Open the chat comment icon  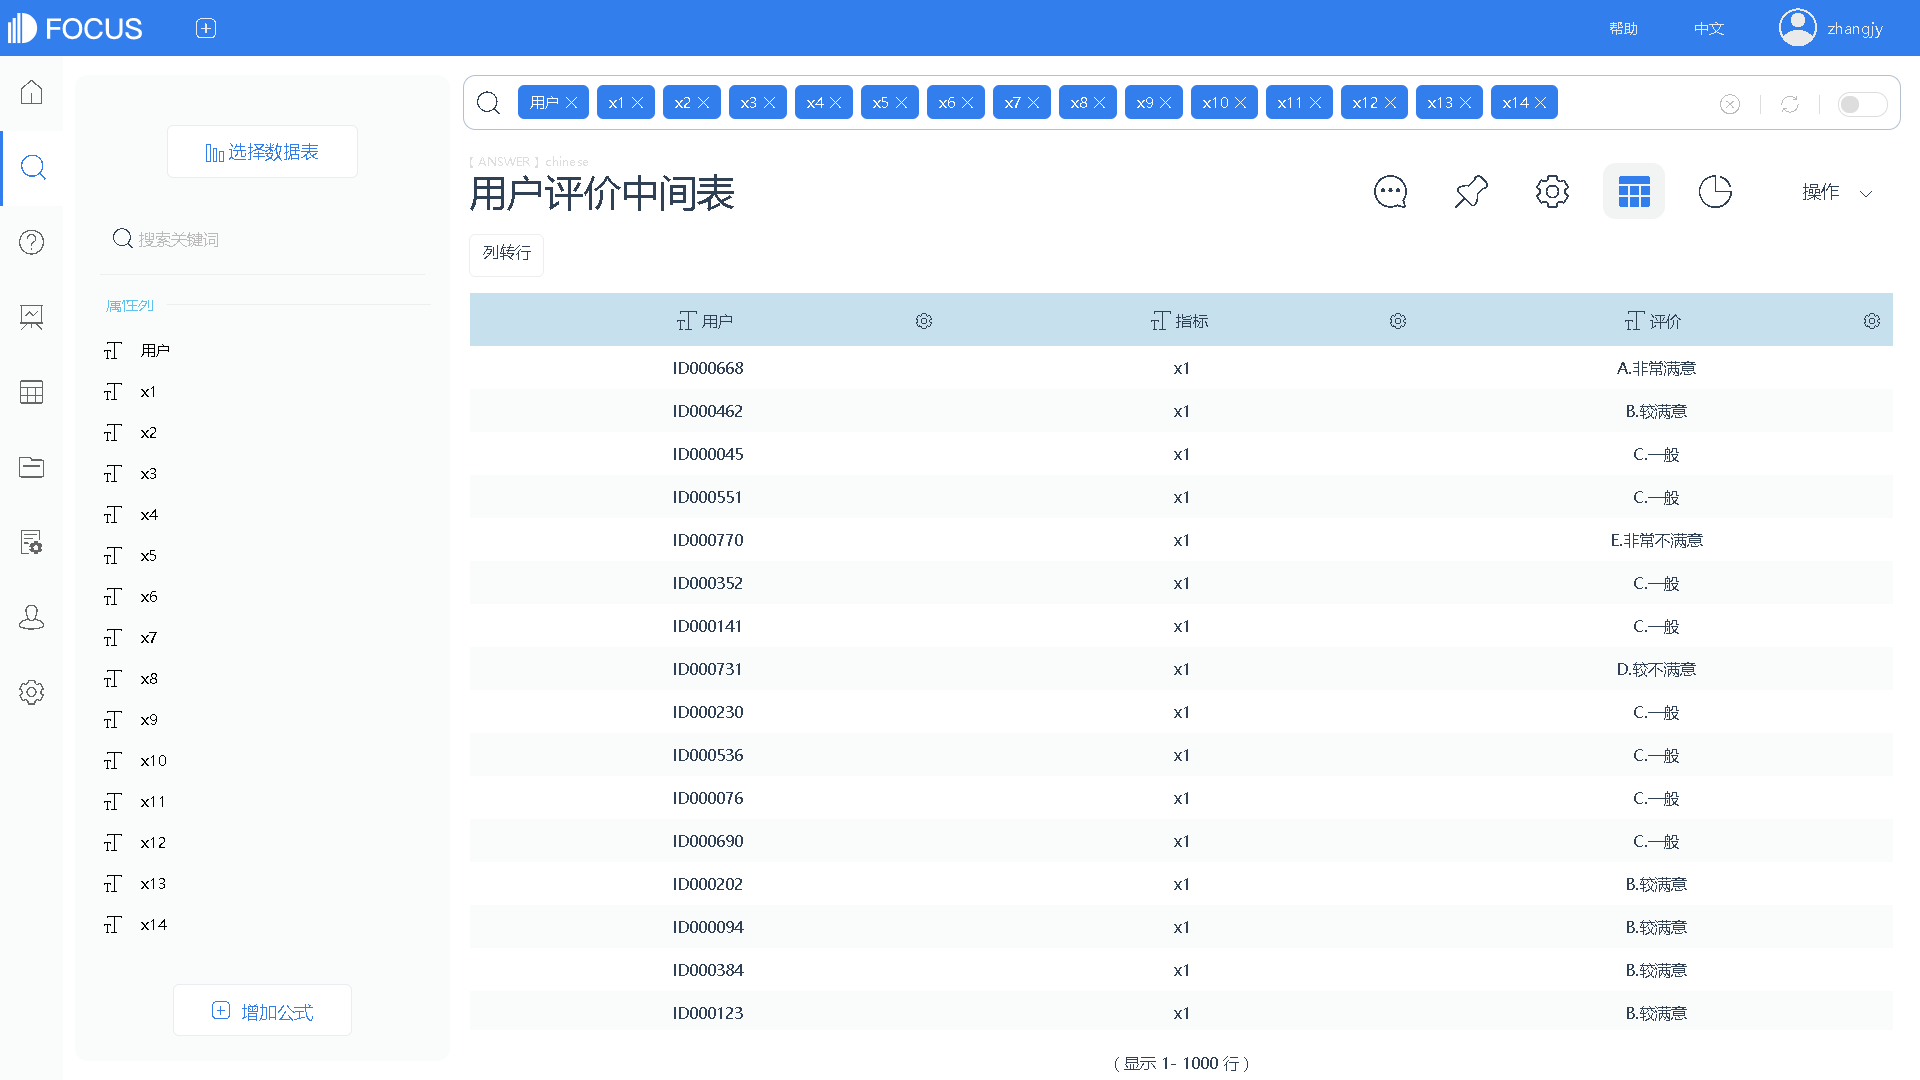[x=1390, y=192]
